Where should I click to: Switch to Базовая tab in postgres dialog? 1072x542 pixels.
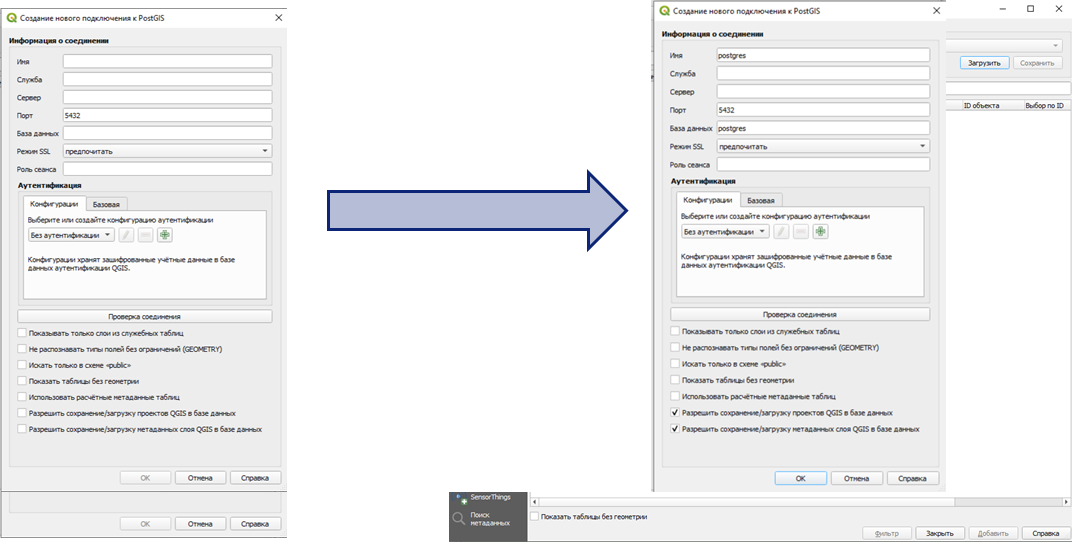(761, 200)
